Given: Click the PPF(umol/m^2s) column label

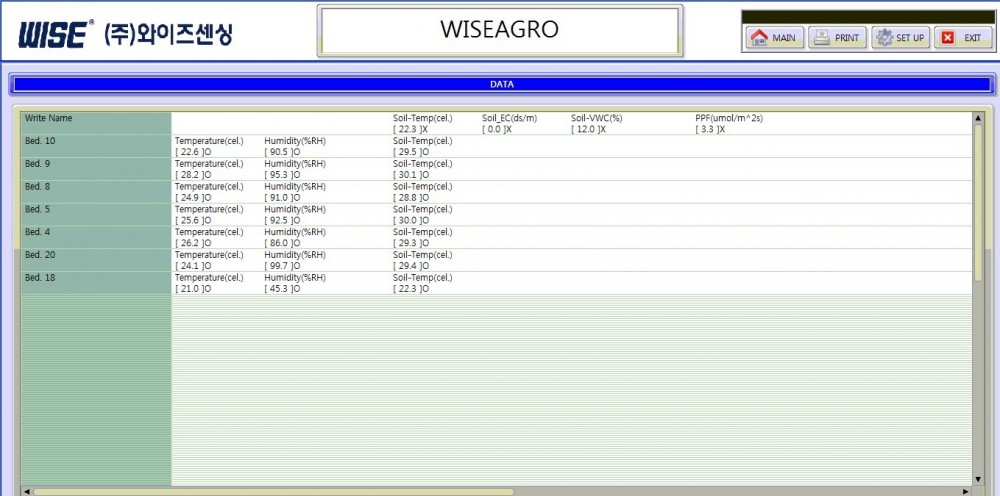Looking at the screenshot, I should pos(729,119).
